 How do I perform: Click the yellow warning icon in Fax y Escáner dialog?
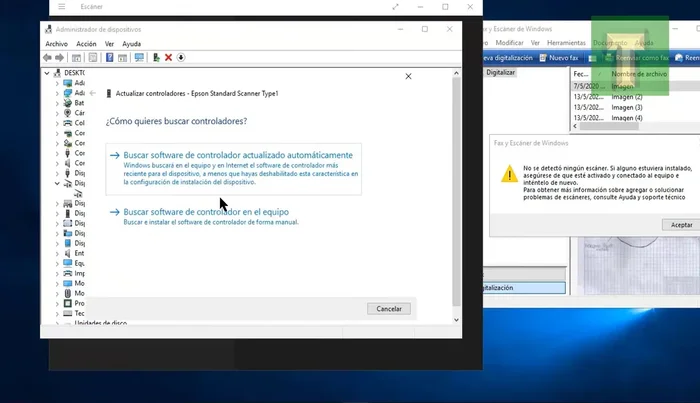509,174
